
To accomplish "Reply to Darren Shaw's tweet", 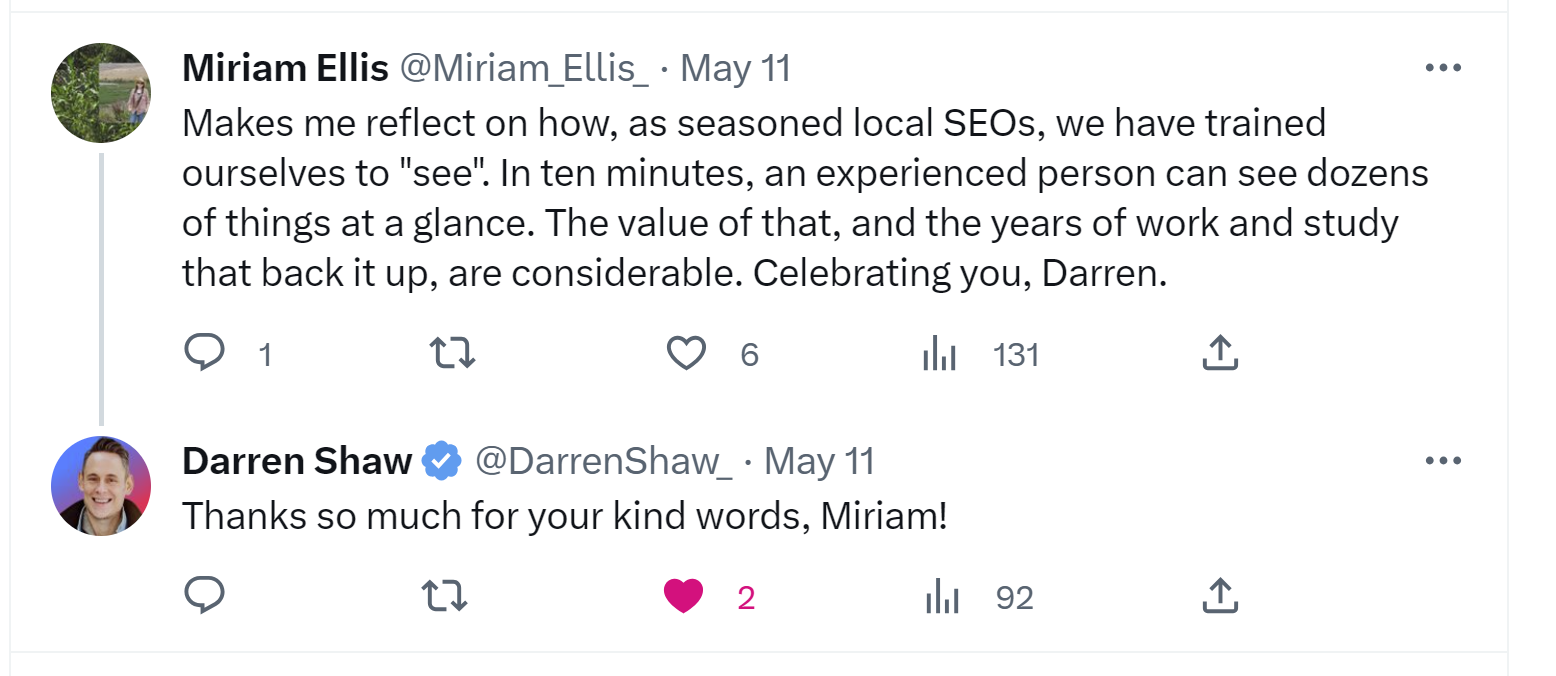I will pyautogui.click(x=205, y=597).
